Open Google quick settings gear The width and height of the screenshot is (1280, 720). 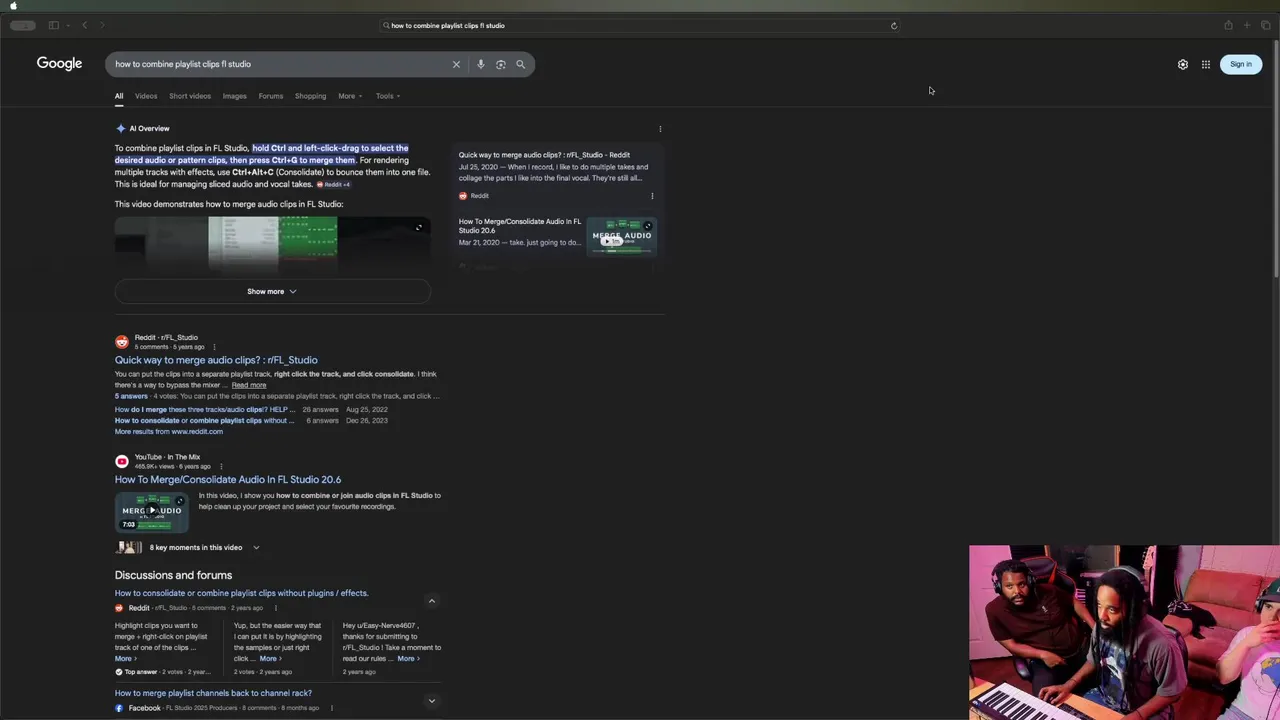(x=1183, y=64)
